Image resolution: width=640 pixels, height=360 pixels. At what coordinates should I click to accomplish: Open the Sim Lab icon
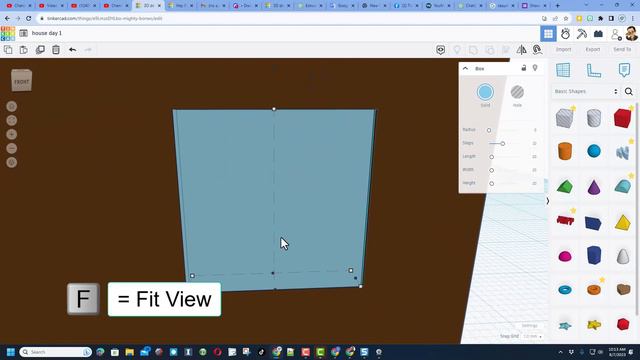click(x=565, y=34)
